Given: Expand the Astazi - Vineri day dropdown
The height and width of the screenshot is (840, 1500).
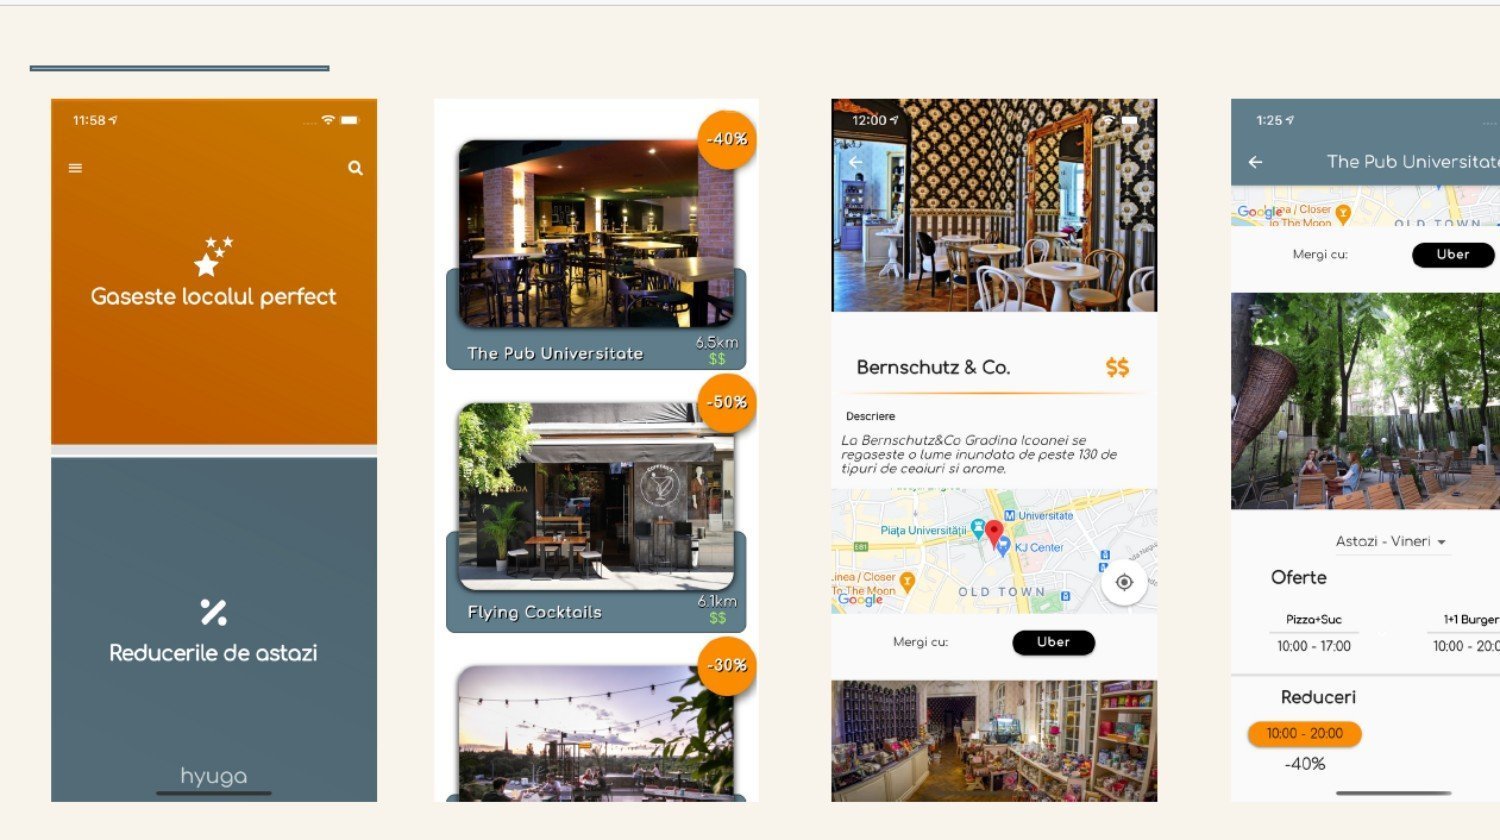Looking at the screenshot, I should [1391, 541].
